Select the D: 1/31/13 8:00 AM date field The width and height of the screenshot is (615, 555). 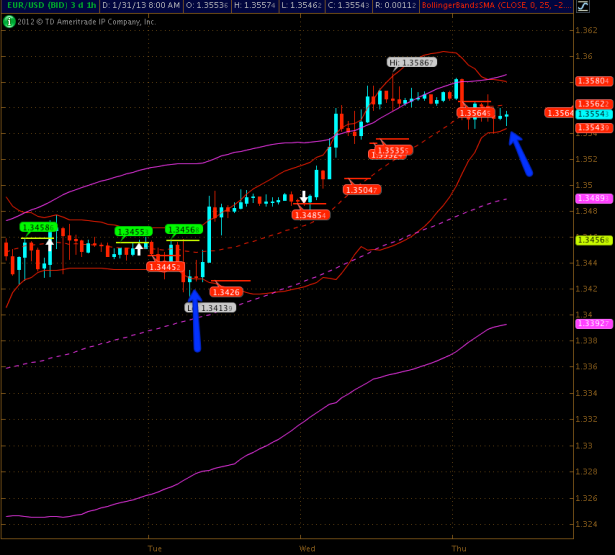(142, 5)
